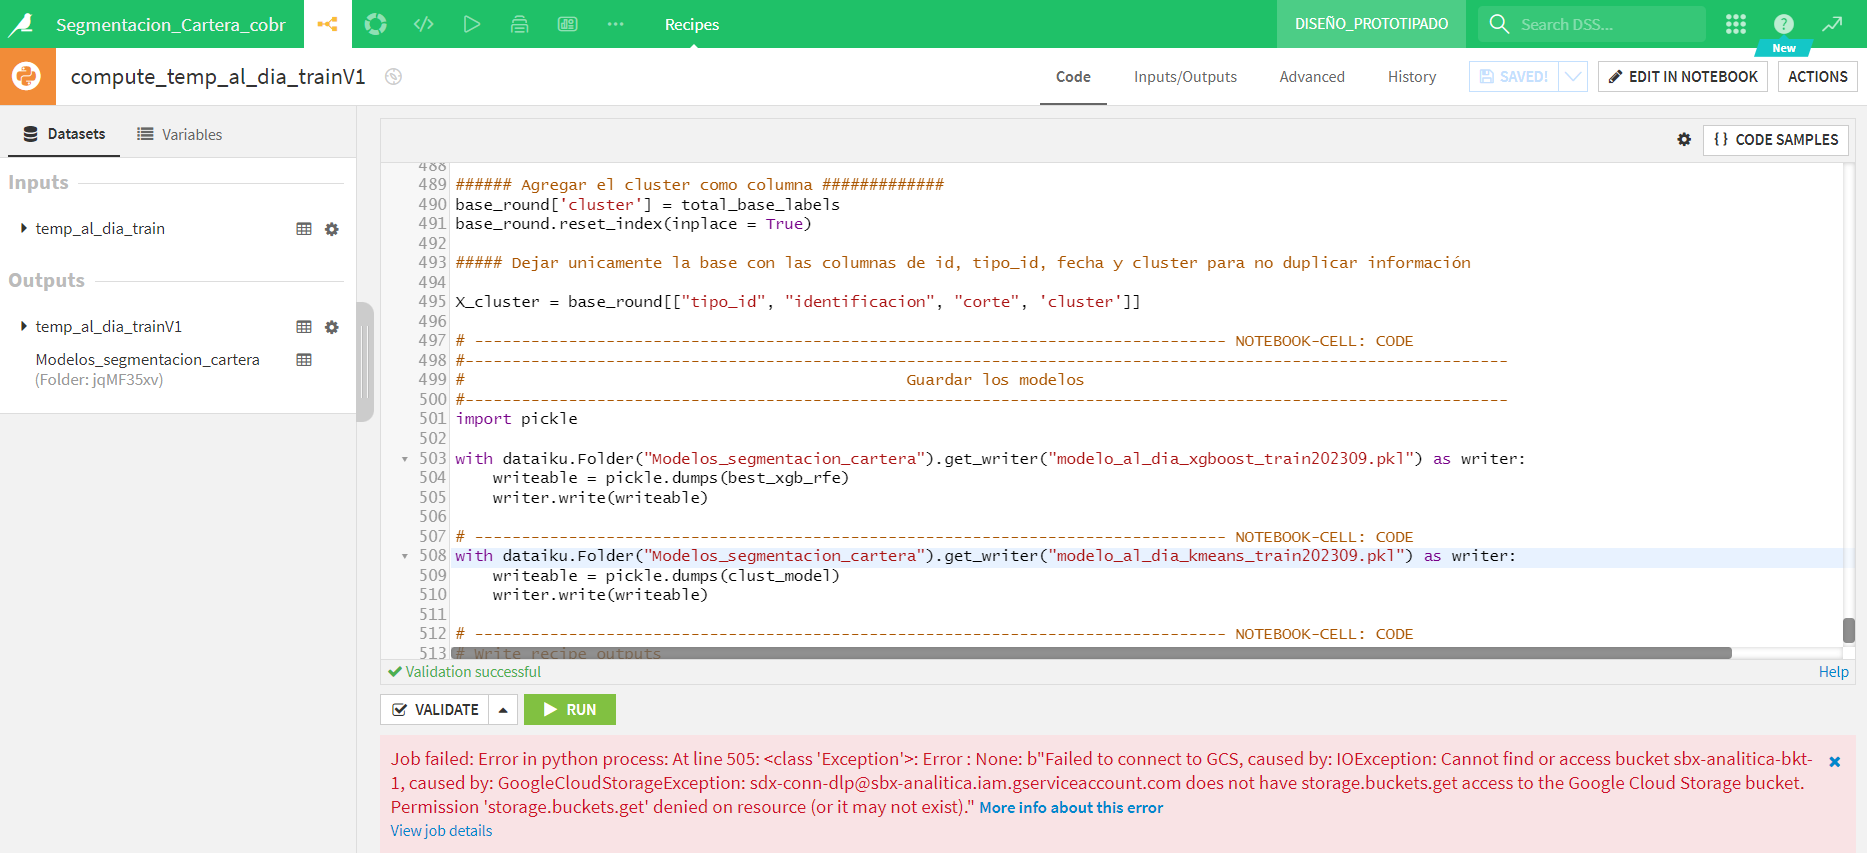Open settings gear for temp_al_dia_train input

click(x=332, y=229)
